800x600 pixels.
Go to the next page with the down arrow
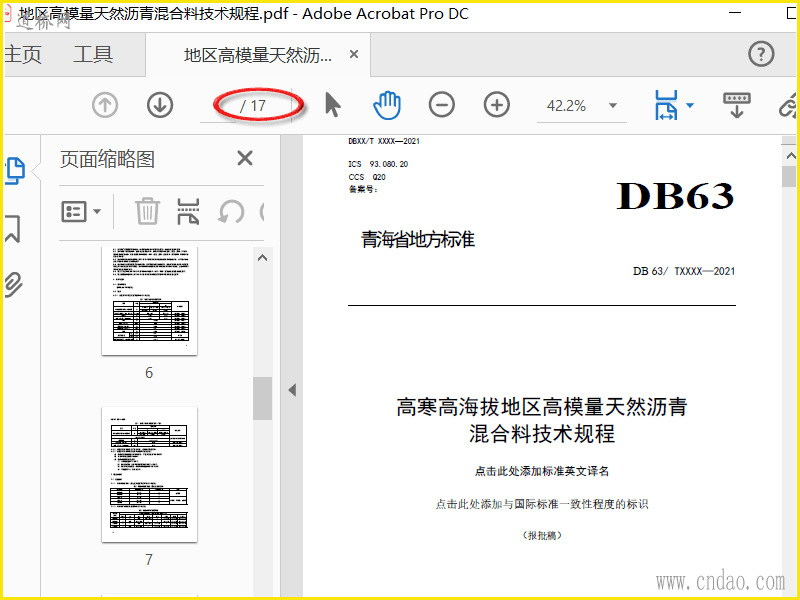tap(160, 106)
